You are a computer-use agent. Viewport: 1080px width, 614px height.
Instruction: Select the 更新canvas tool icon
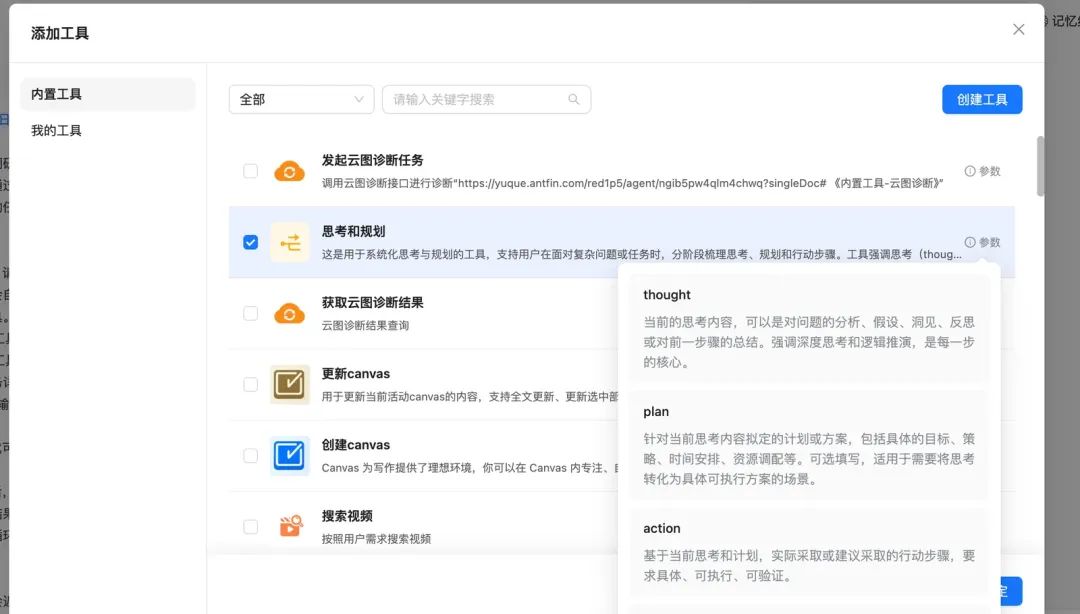pos(290,383)
